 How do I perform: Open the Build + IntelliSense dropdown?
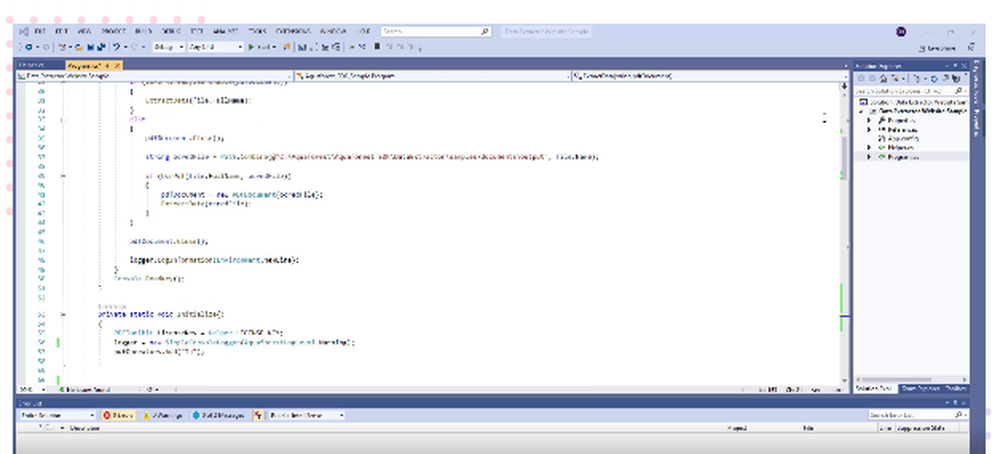point(306,415)
